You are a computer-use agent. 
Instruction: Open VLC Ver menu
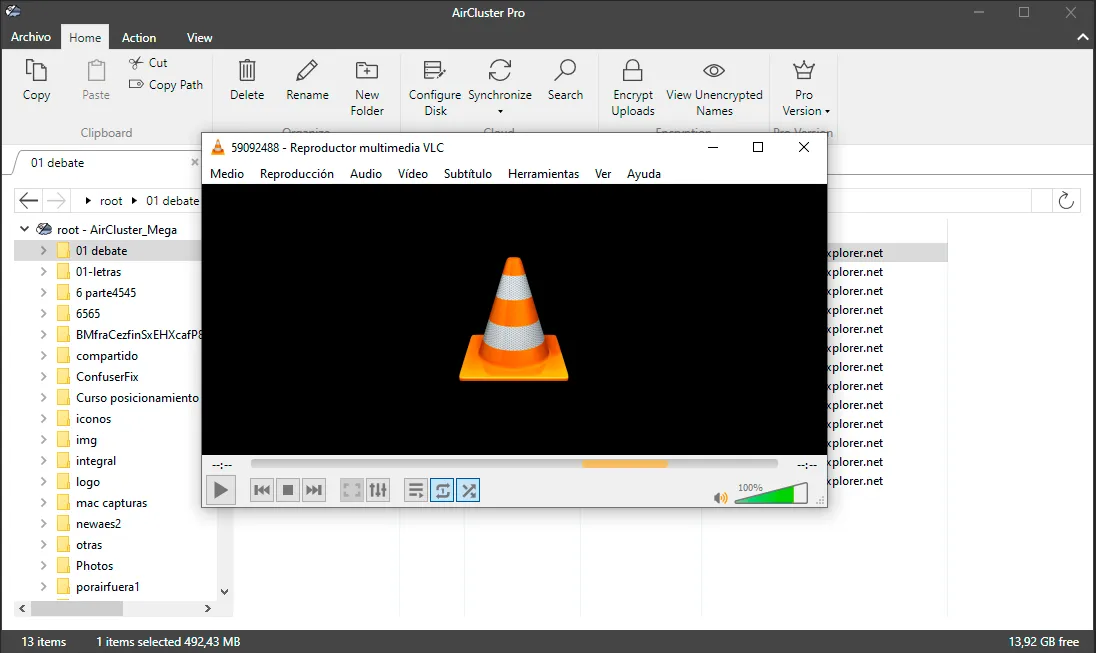tap(603, 174)
